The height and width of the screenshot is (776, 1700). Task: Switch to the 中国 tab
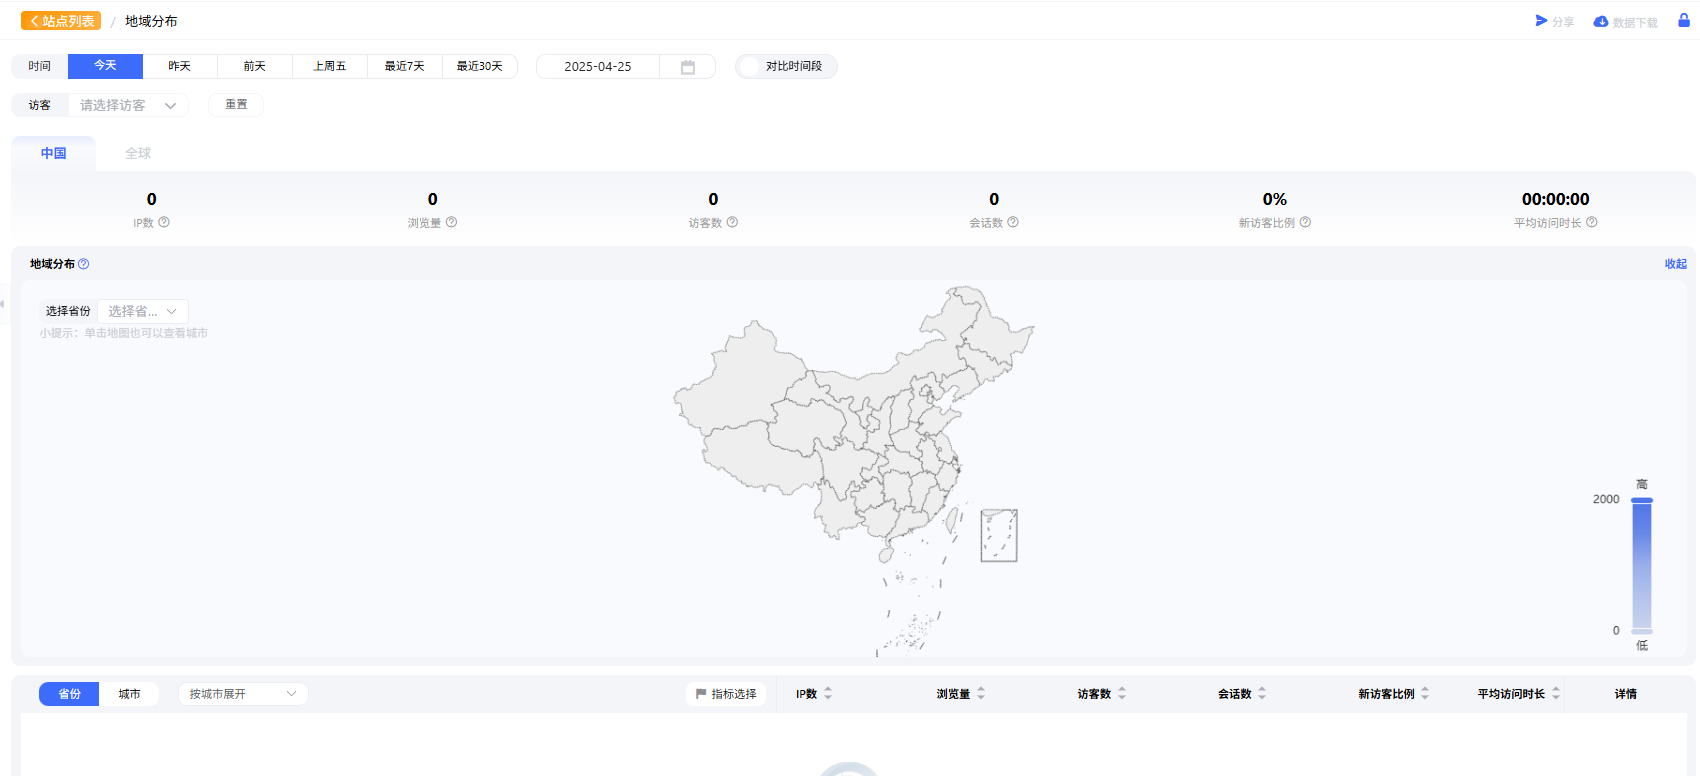point(54,153)
